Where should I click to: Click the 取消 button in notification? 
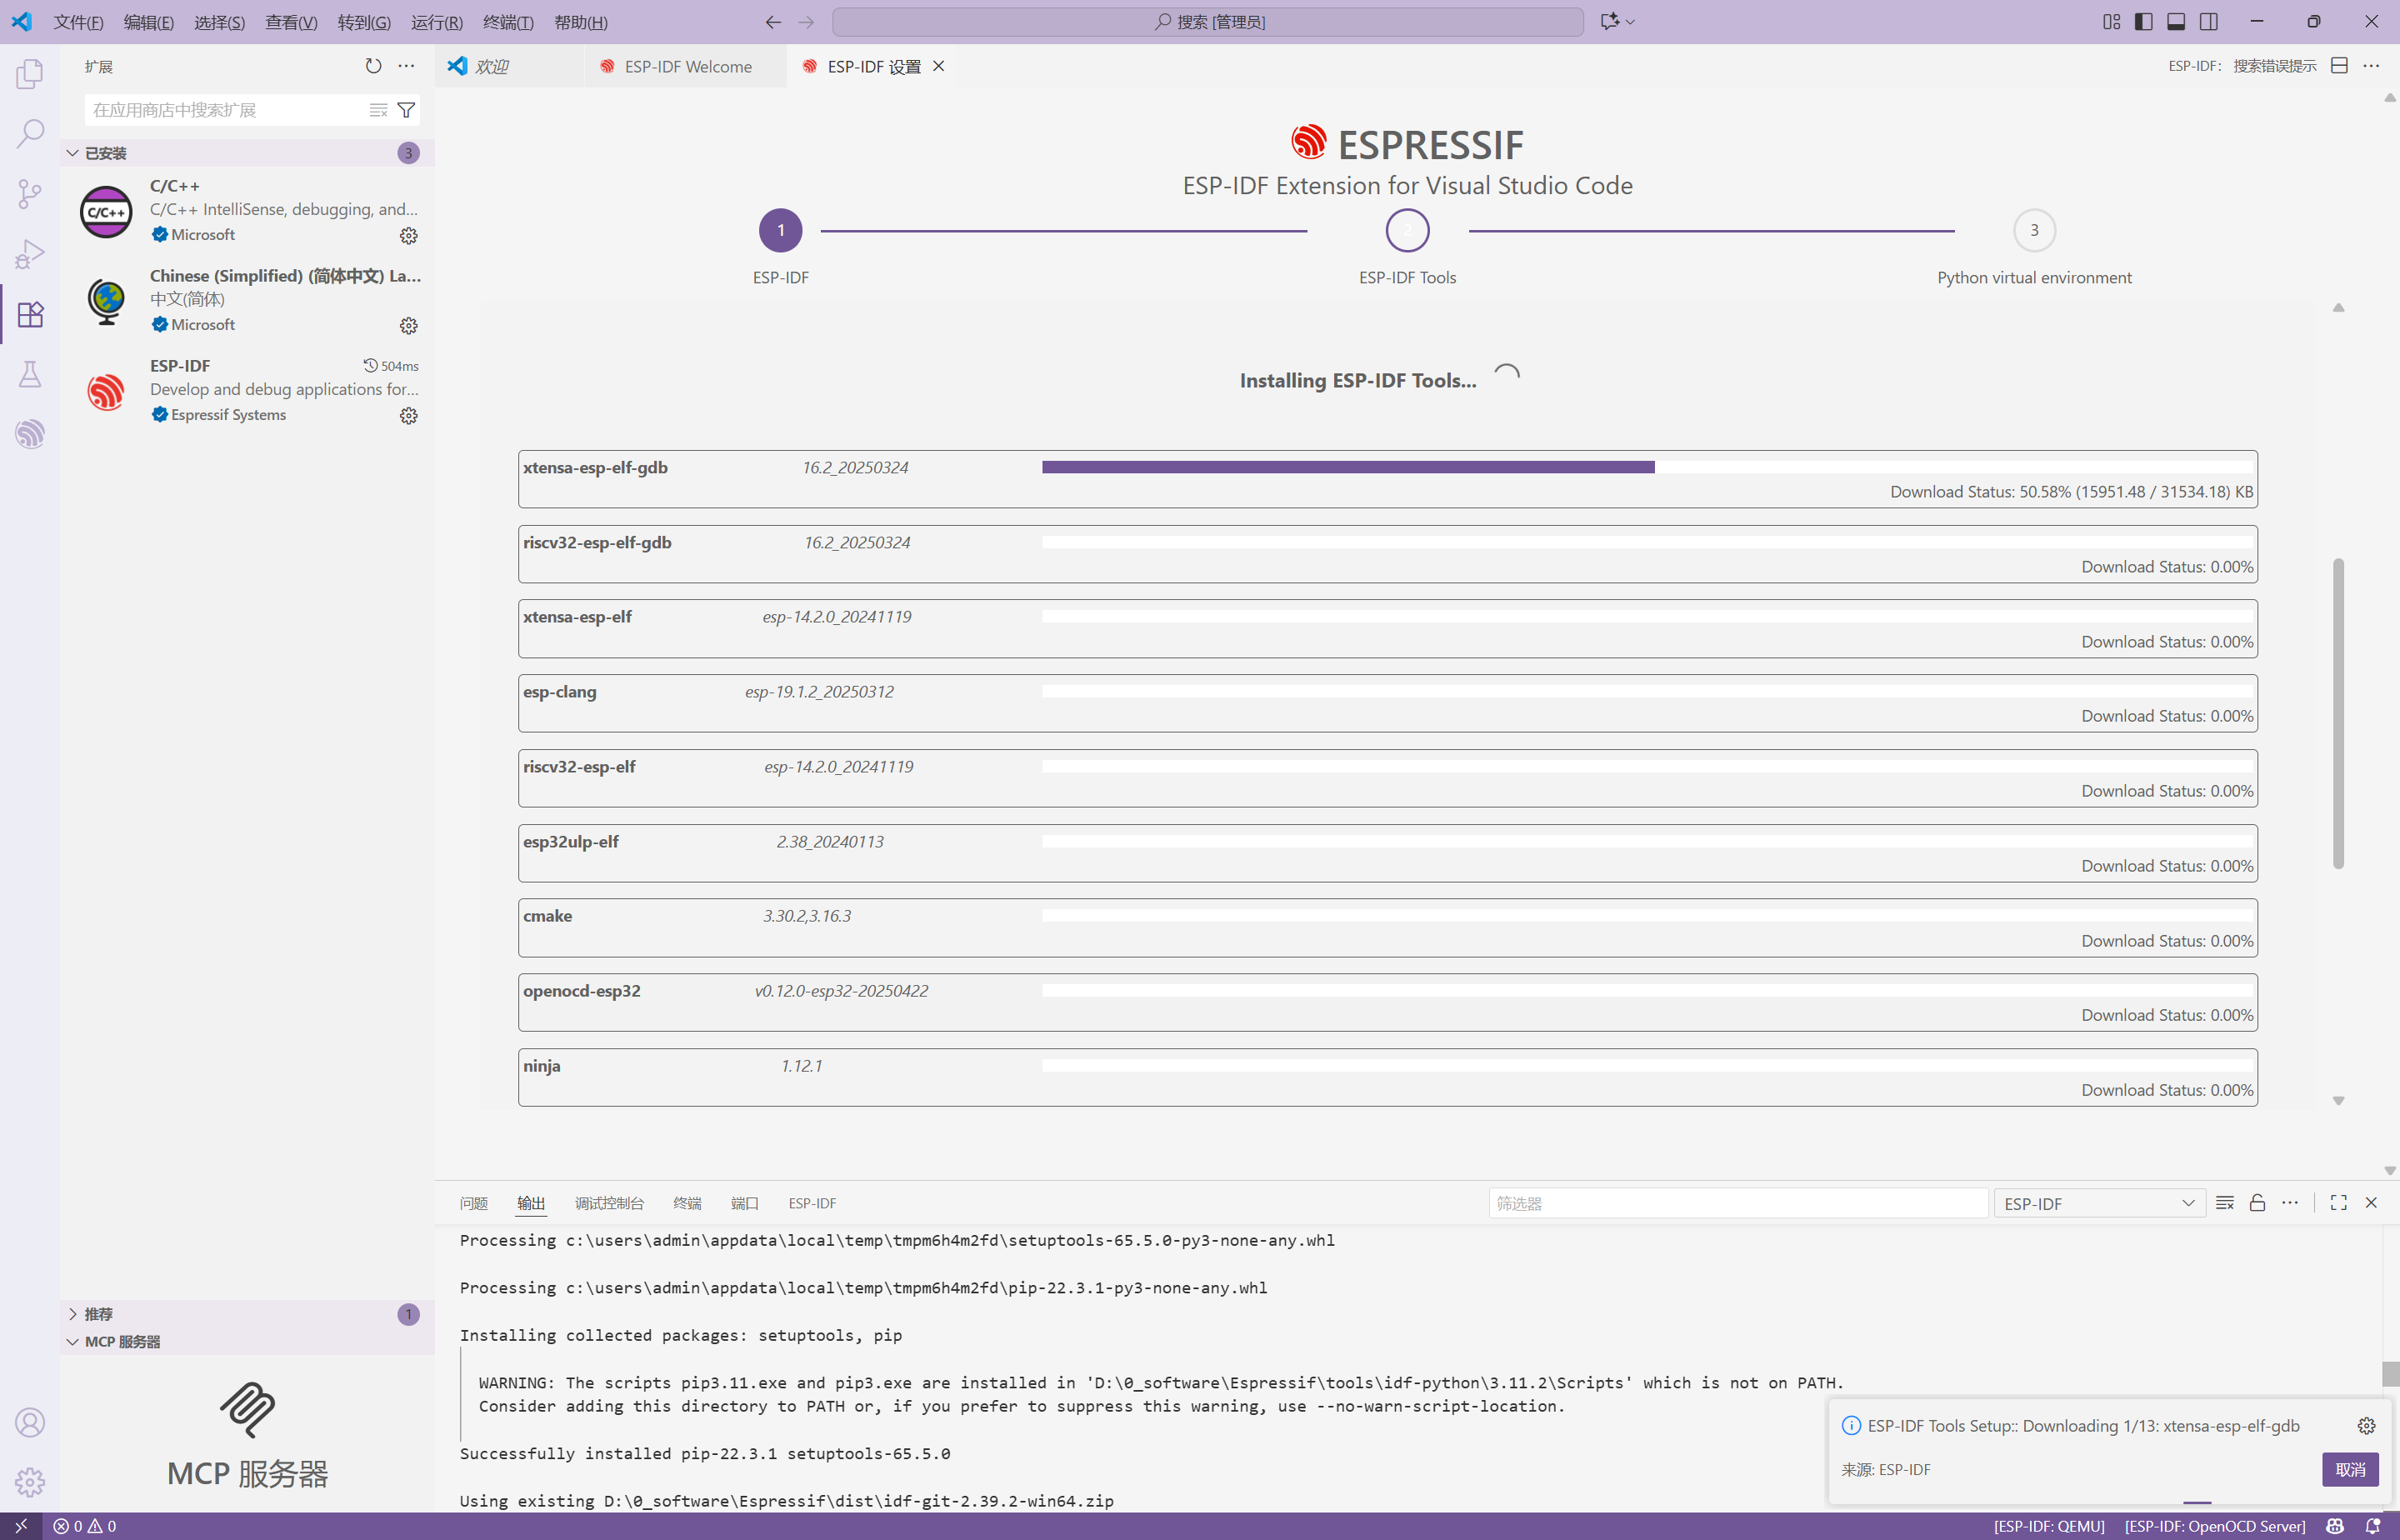coord(2349,1469)
